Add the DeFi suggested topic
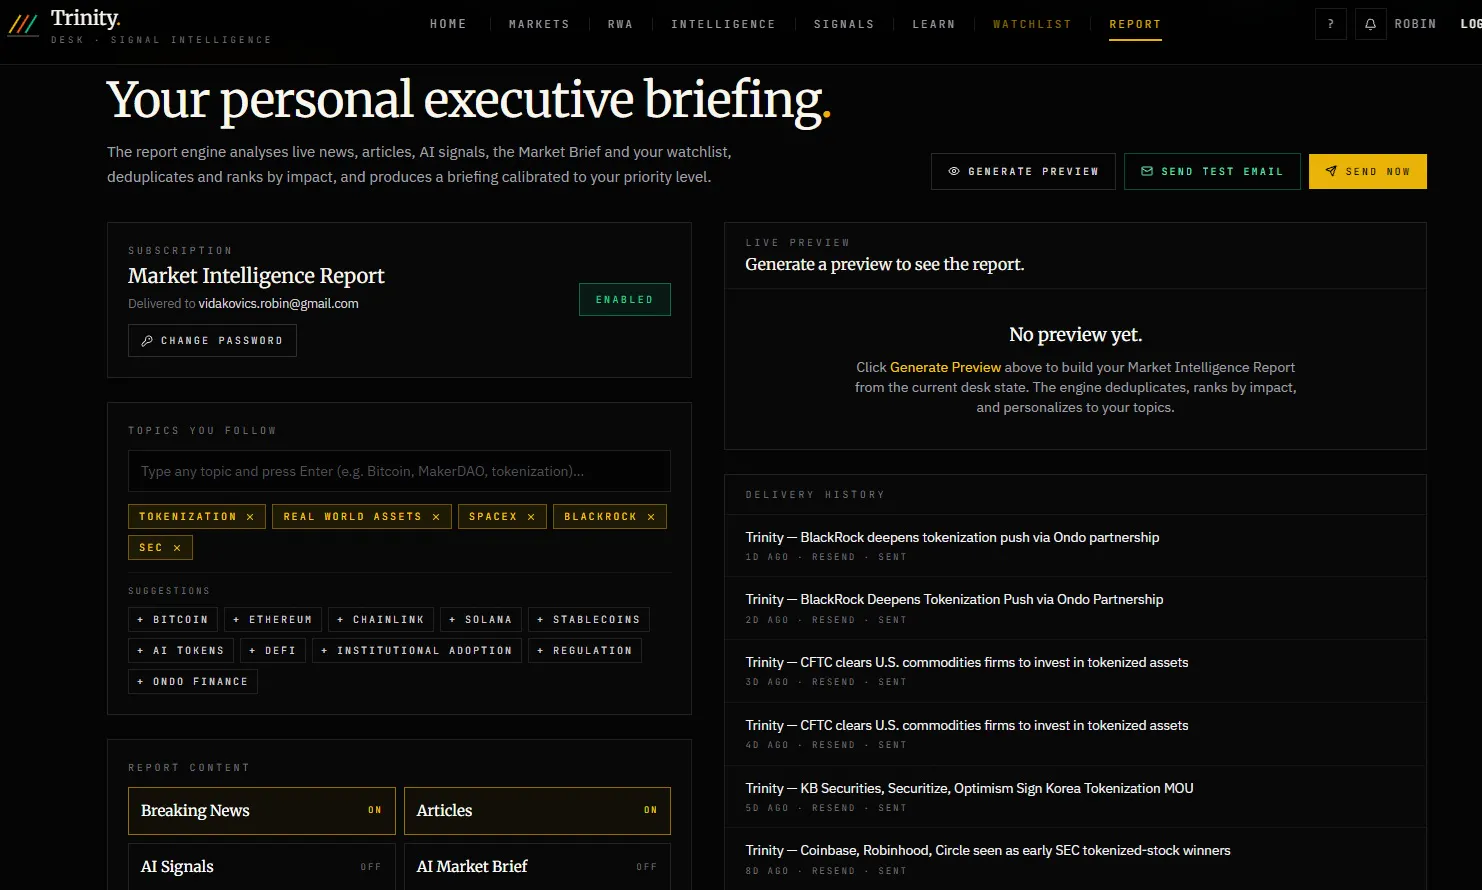This screenshot has width=1482, height=890. click(273, 651)
